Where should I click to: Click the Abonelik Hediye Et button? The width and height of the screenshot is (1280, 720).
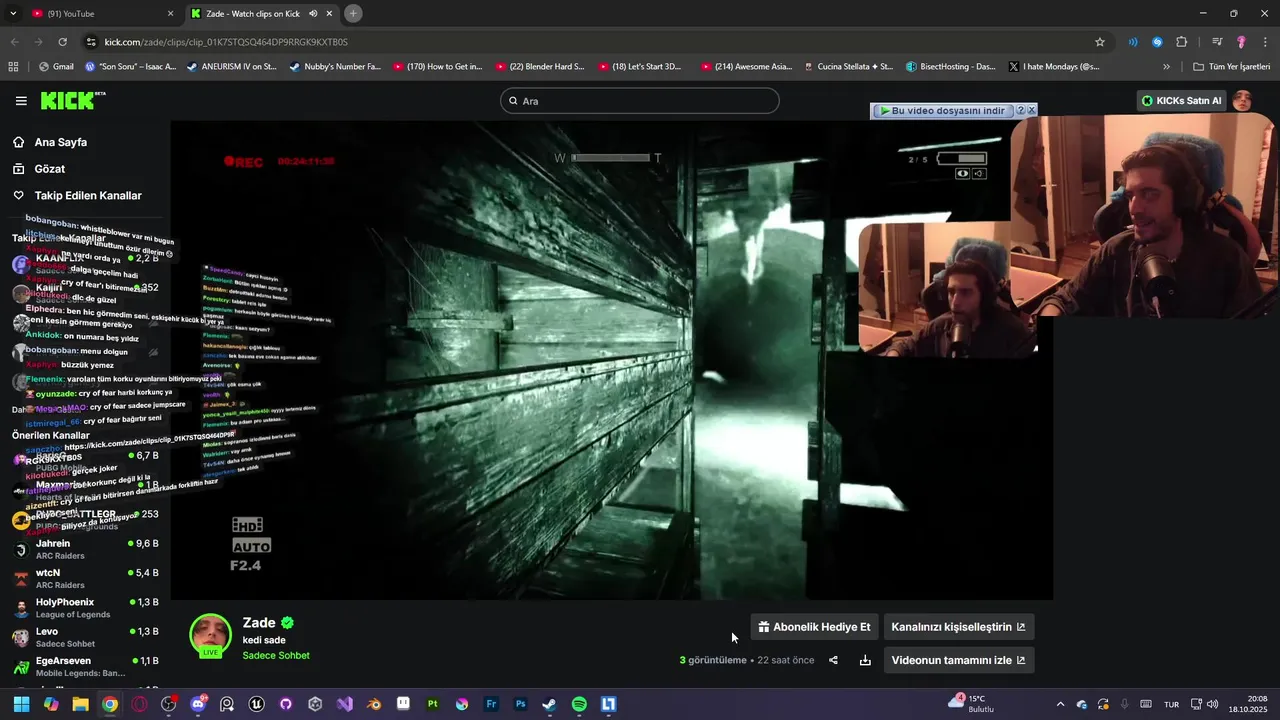tap(814, 627)
